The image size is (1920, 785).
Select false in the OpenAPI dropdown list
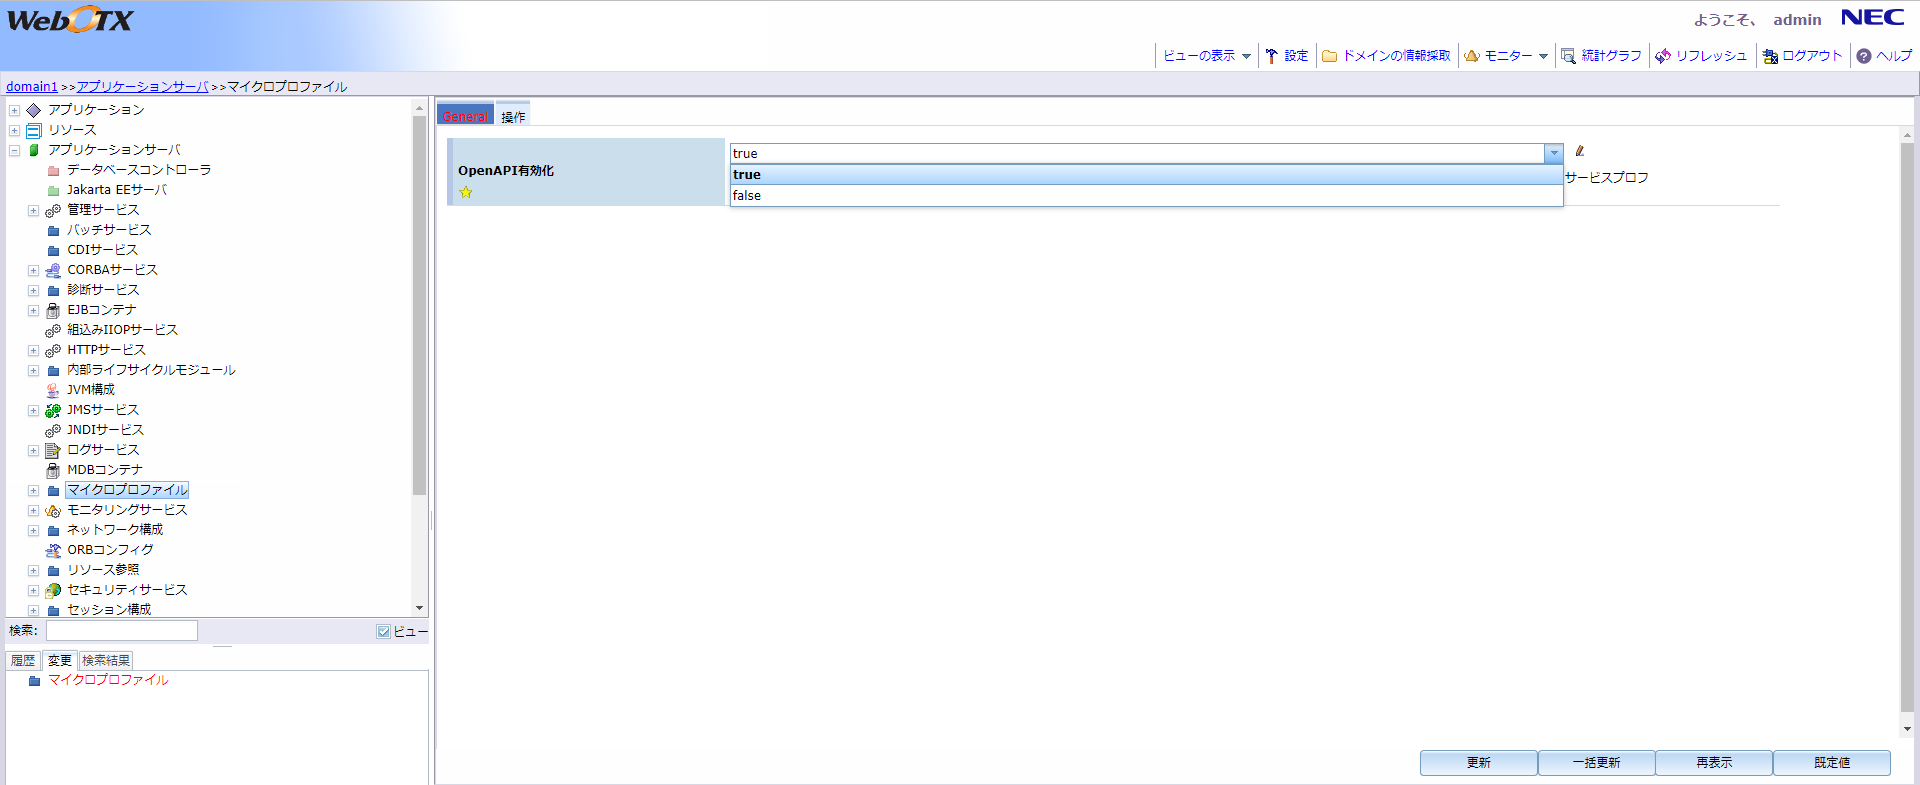(x=747, y=196)
